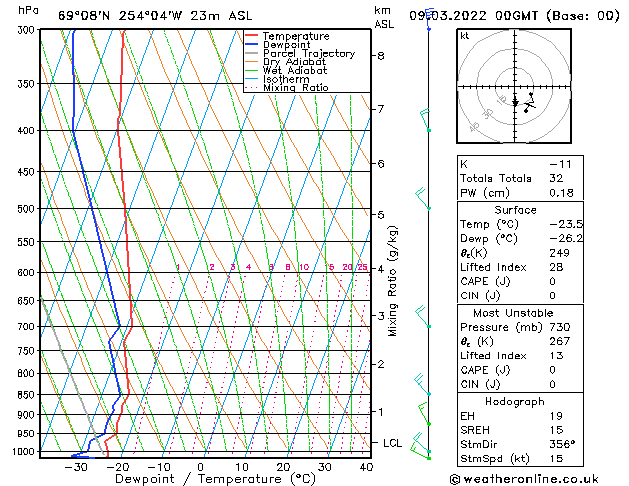
Task: Click the 40 temperature axis label
Action: (x=366, y=467)
